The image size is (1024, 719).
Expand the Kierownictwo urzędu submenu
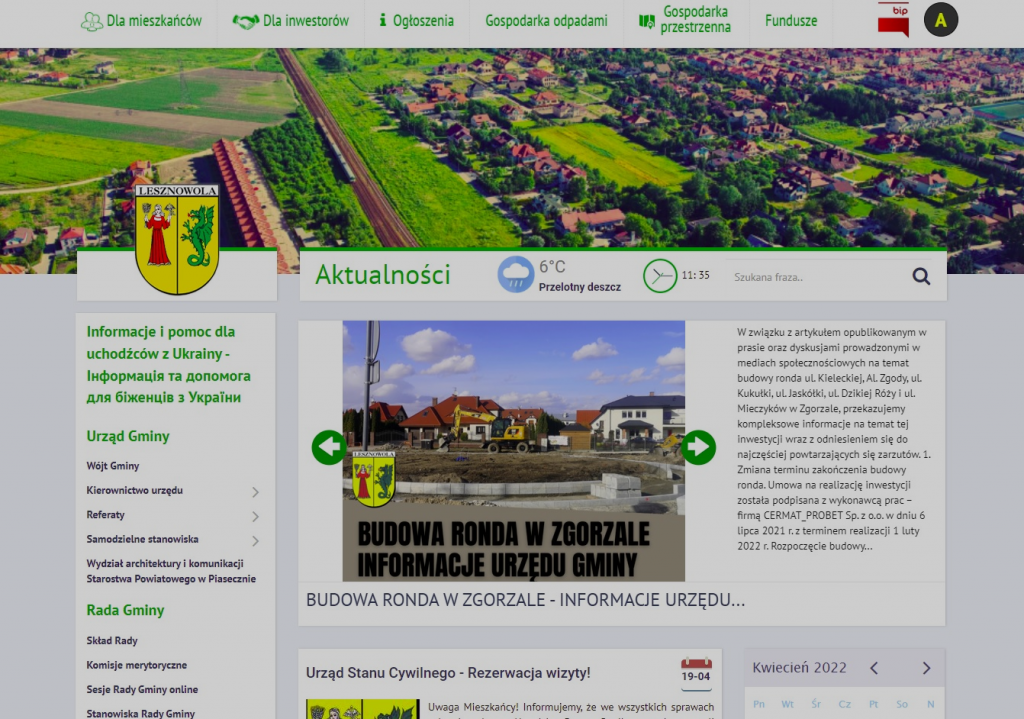coord(255,492)
